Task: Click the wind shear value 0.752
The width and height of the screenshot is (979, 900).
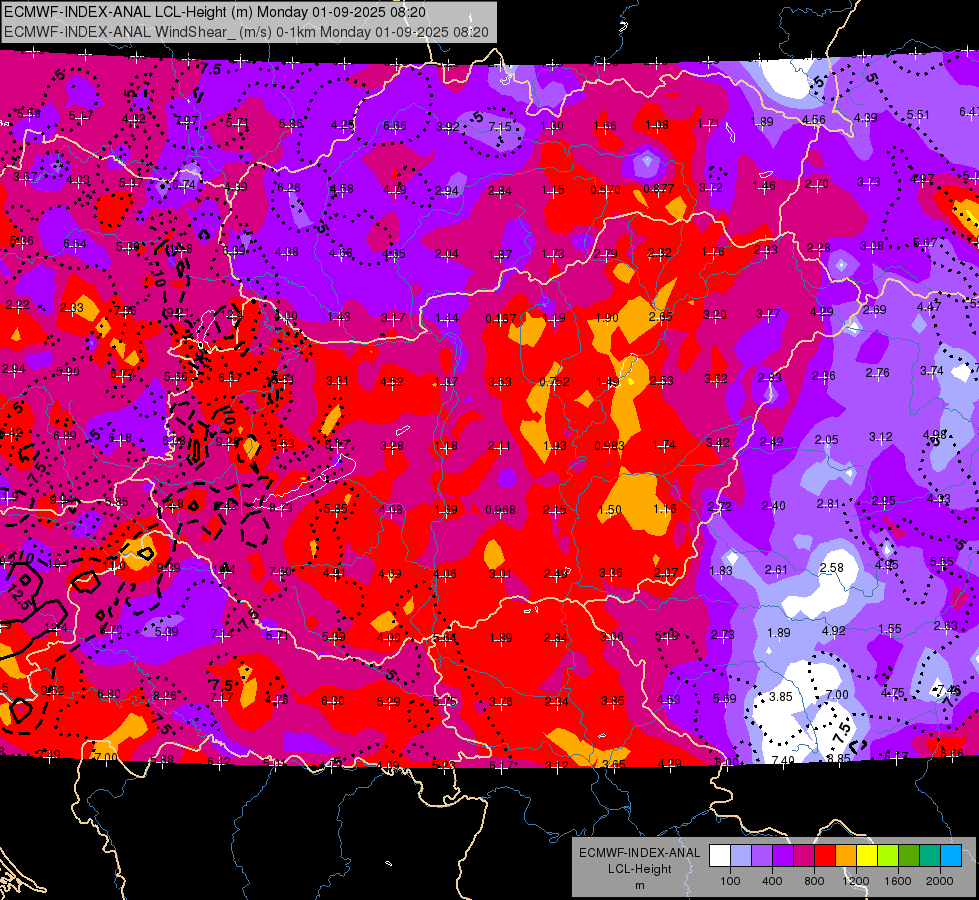Action: point(554,382)
